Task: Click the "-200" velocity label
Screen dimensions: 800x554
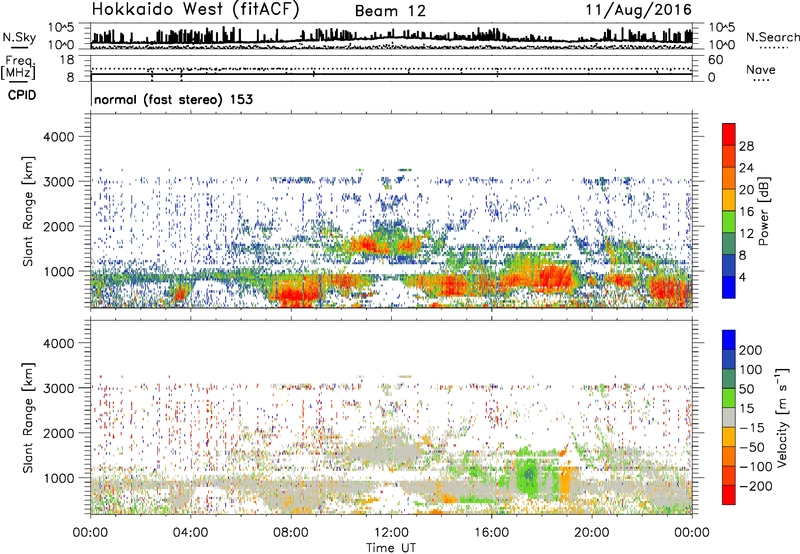Action: (755, 486)
